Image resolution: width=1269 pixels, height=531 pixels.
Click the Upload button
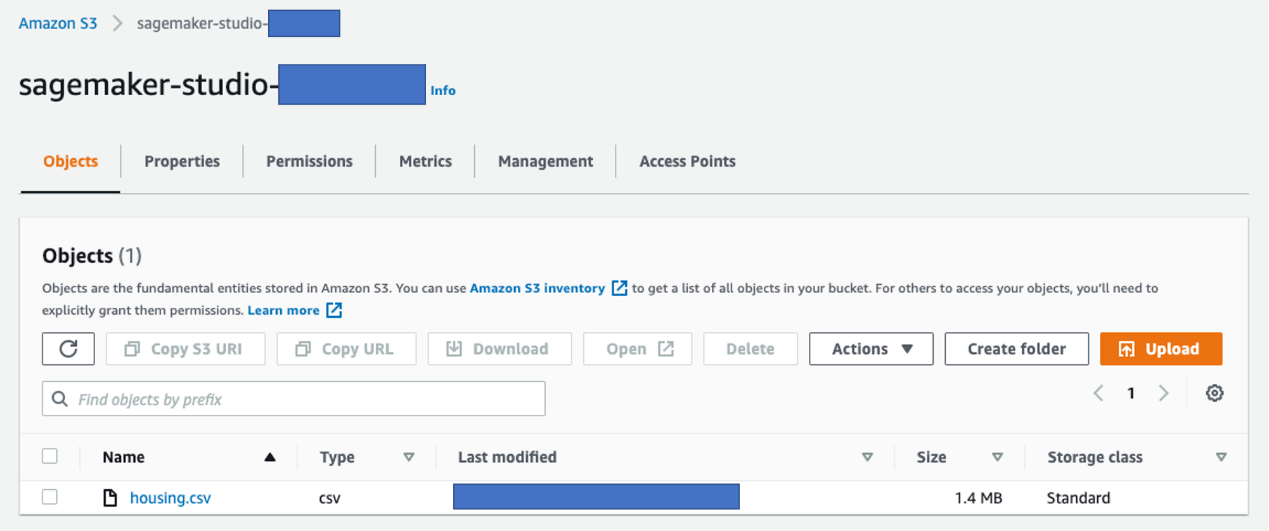1161,349
